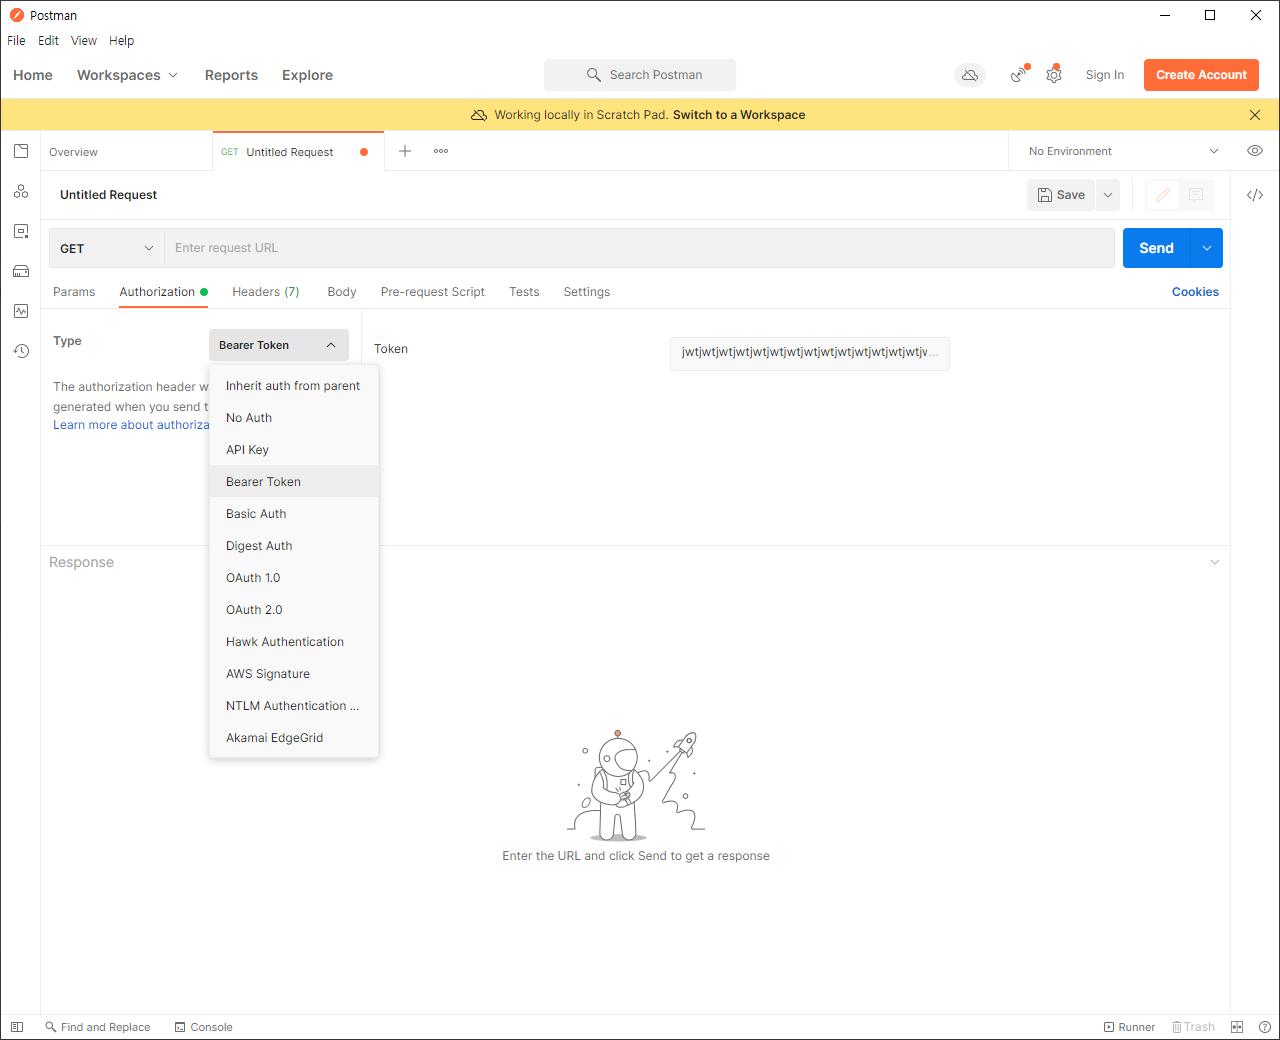This screenshot has height=1040, width=1280.
Task: Open the Environments sidebar icon
Action: click(x=21, y=231)
